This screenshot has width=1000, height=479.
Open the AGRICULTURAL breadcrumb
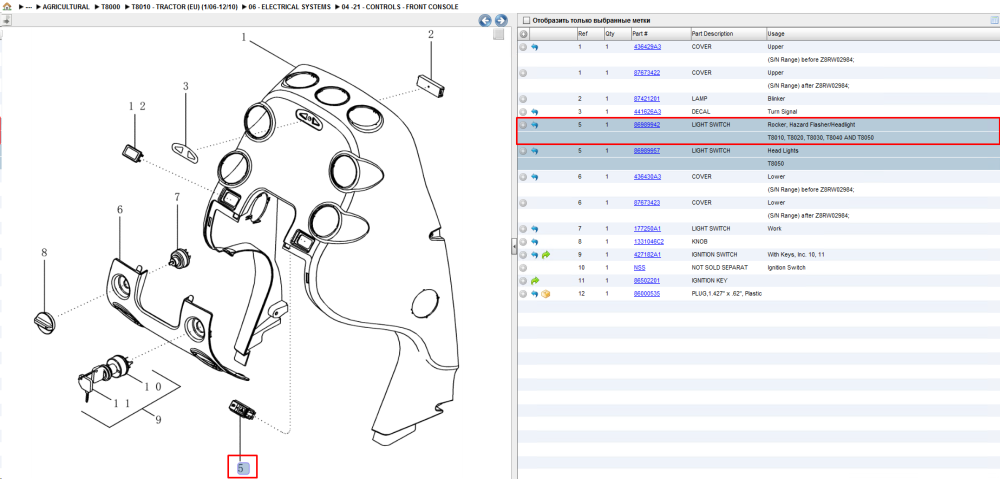click(x=66, y=6)
